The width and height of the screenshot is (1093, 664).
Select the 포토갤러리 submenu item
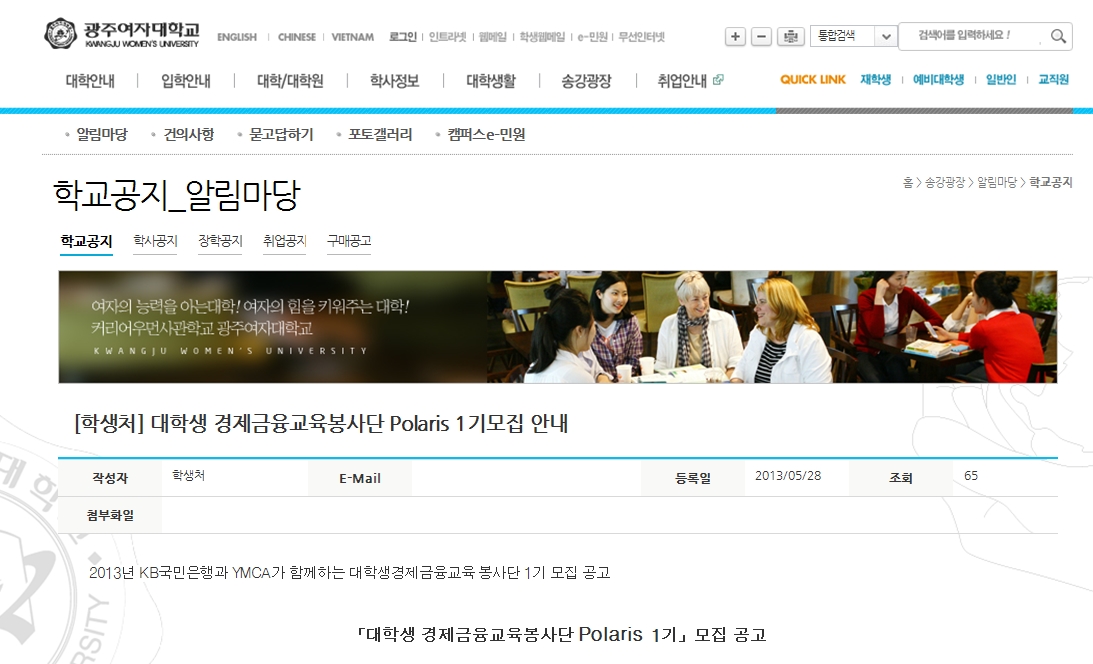pos(380,134)
